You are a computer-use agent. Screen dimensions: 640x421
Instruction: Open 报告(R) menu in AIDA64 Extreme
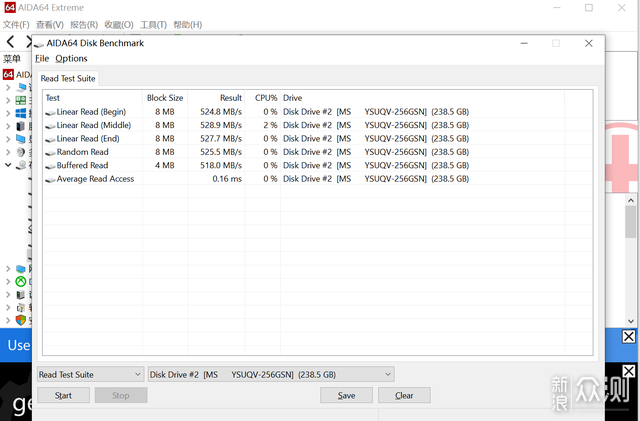click(84, 25)
